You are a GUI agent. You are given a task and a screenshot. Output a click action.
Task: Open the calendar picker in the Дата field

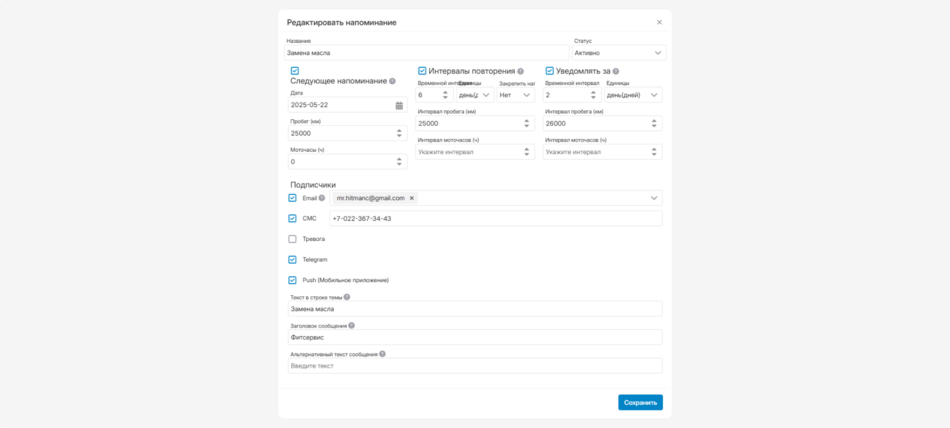pos(399,105)
